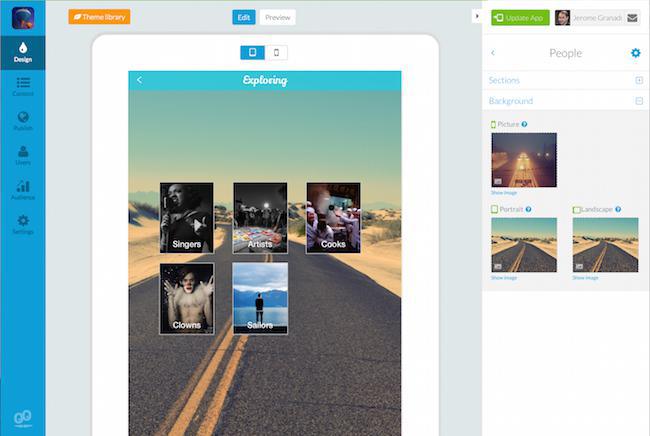Viewport: 650px width, 436px height.
Task: Collapse the right side panel with arrow
Action: [476, 17]
